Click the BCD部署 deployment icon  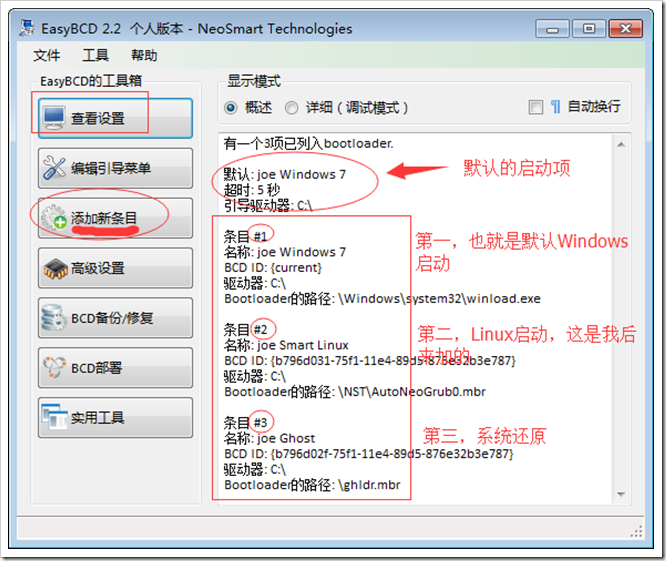pyautogui.click(x=55, y=367)
